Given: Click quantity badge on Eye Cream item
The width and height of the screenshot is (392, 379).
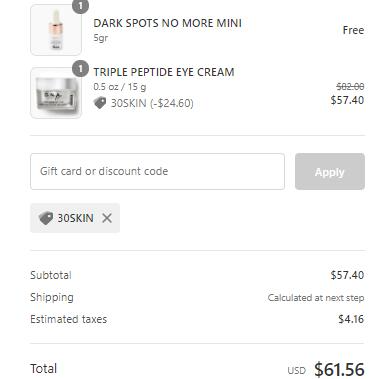Looking at the screenshot, I should tap(80, 69).
